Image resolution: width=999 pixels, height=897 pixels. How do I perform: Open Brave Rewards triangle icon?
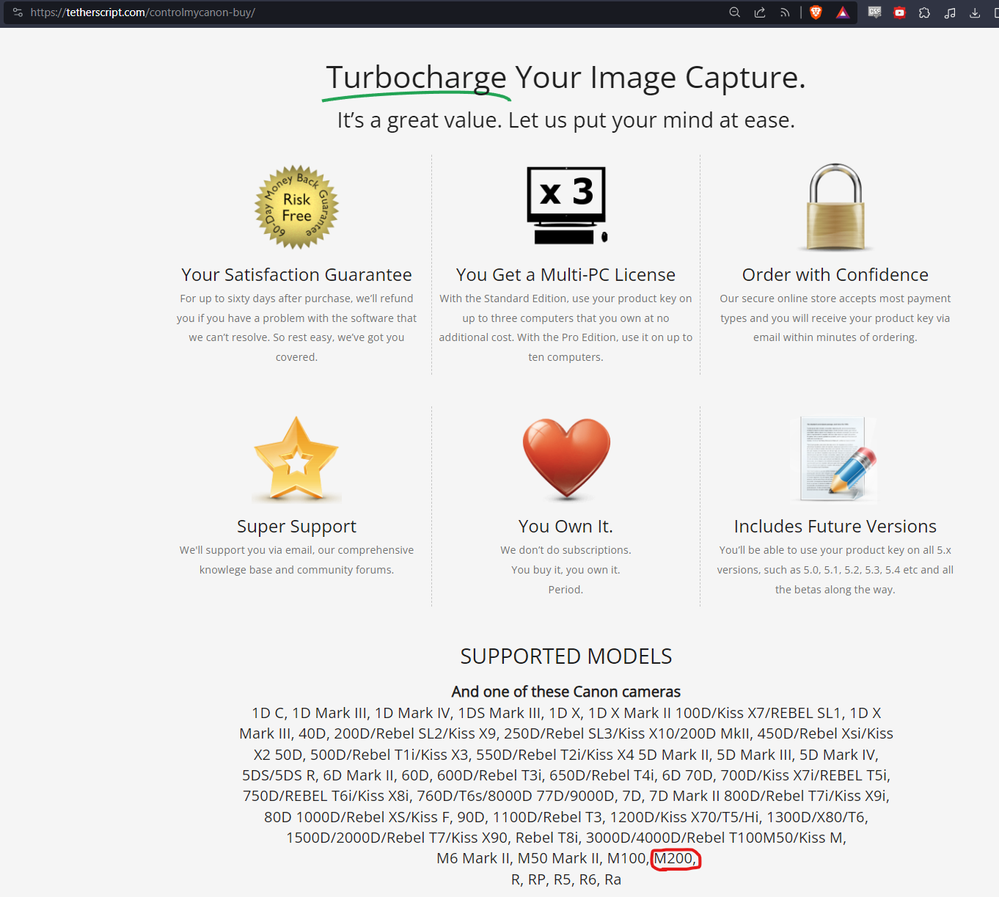click(x=843, y=12)
